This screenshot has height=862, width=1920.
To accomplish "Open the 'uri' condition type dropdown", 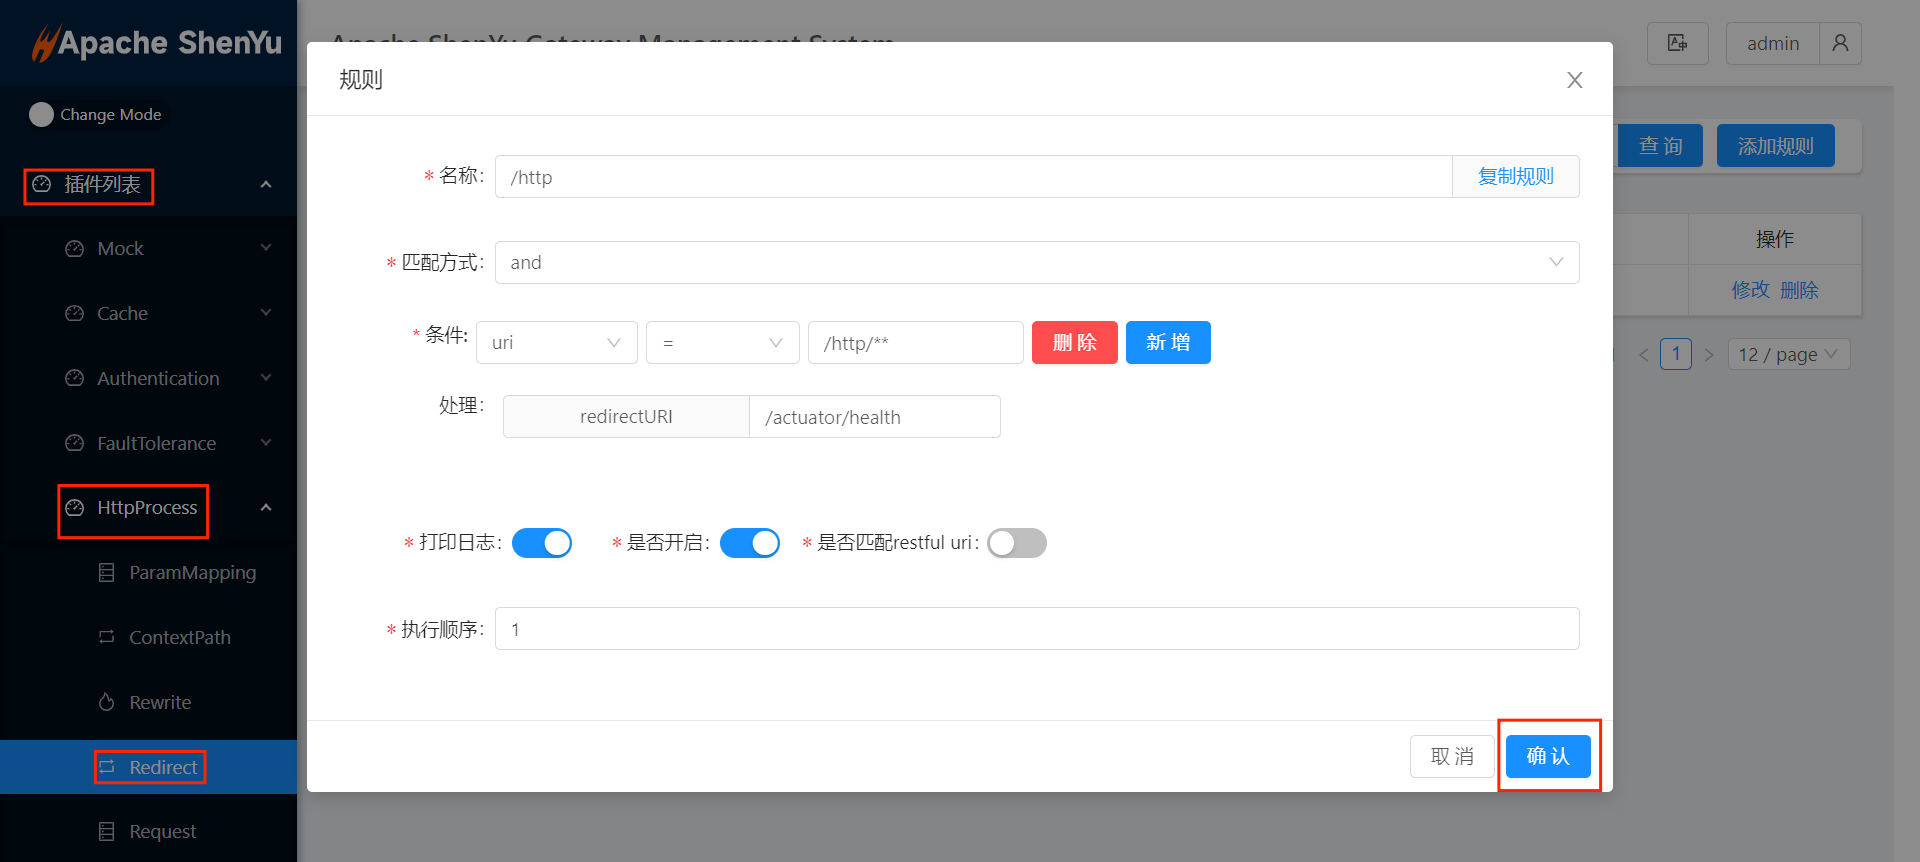I will click(x=556, y=343).
